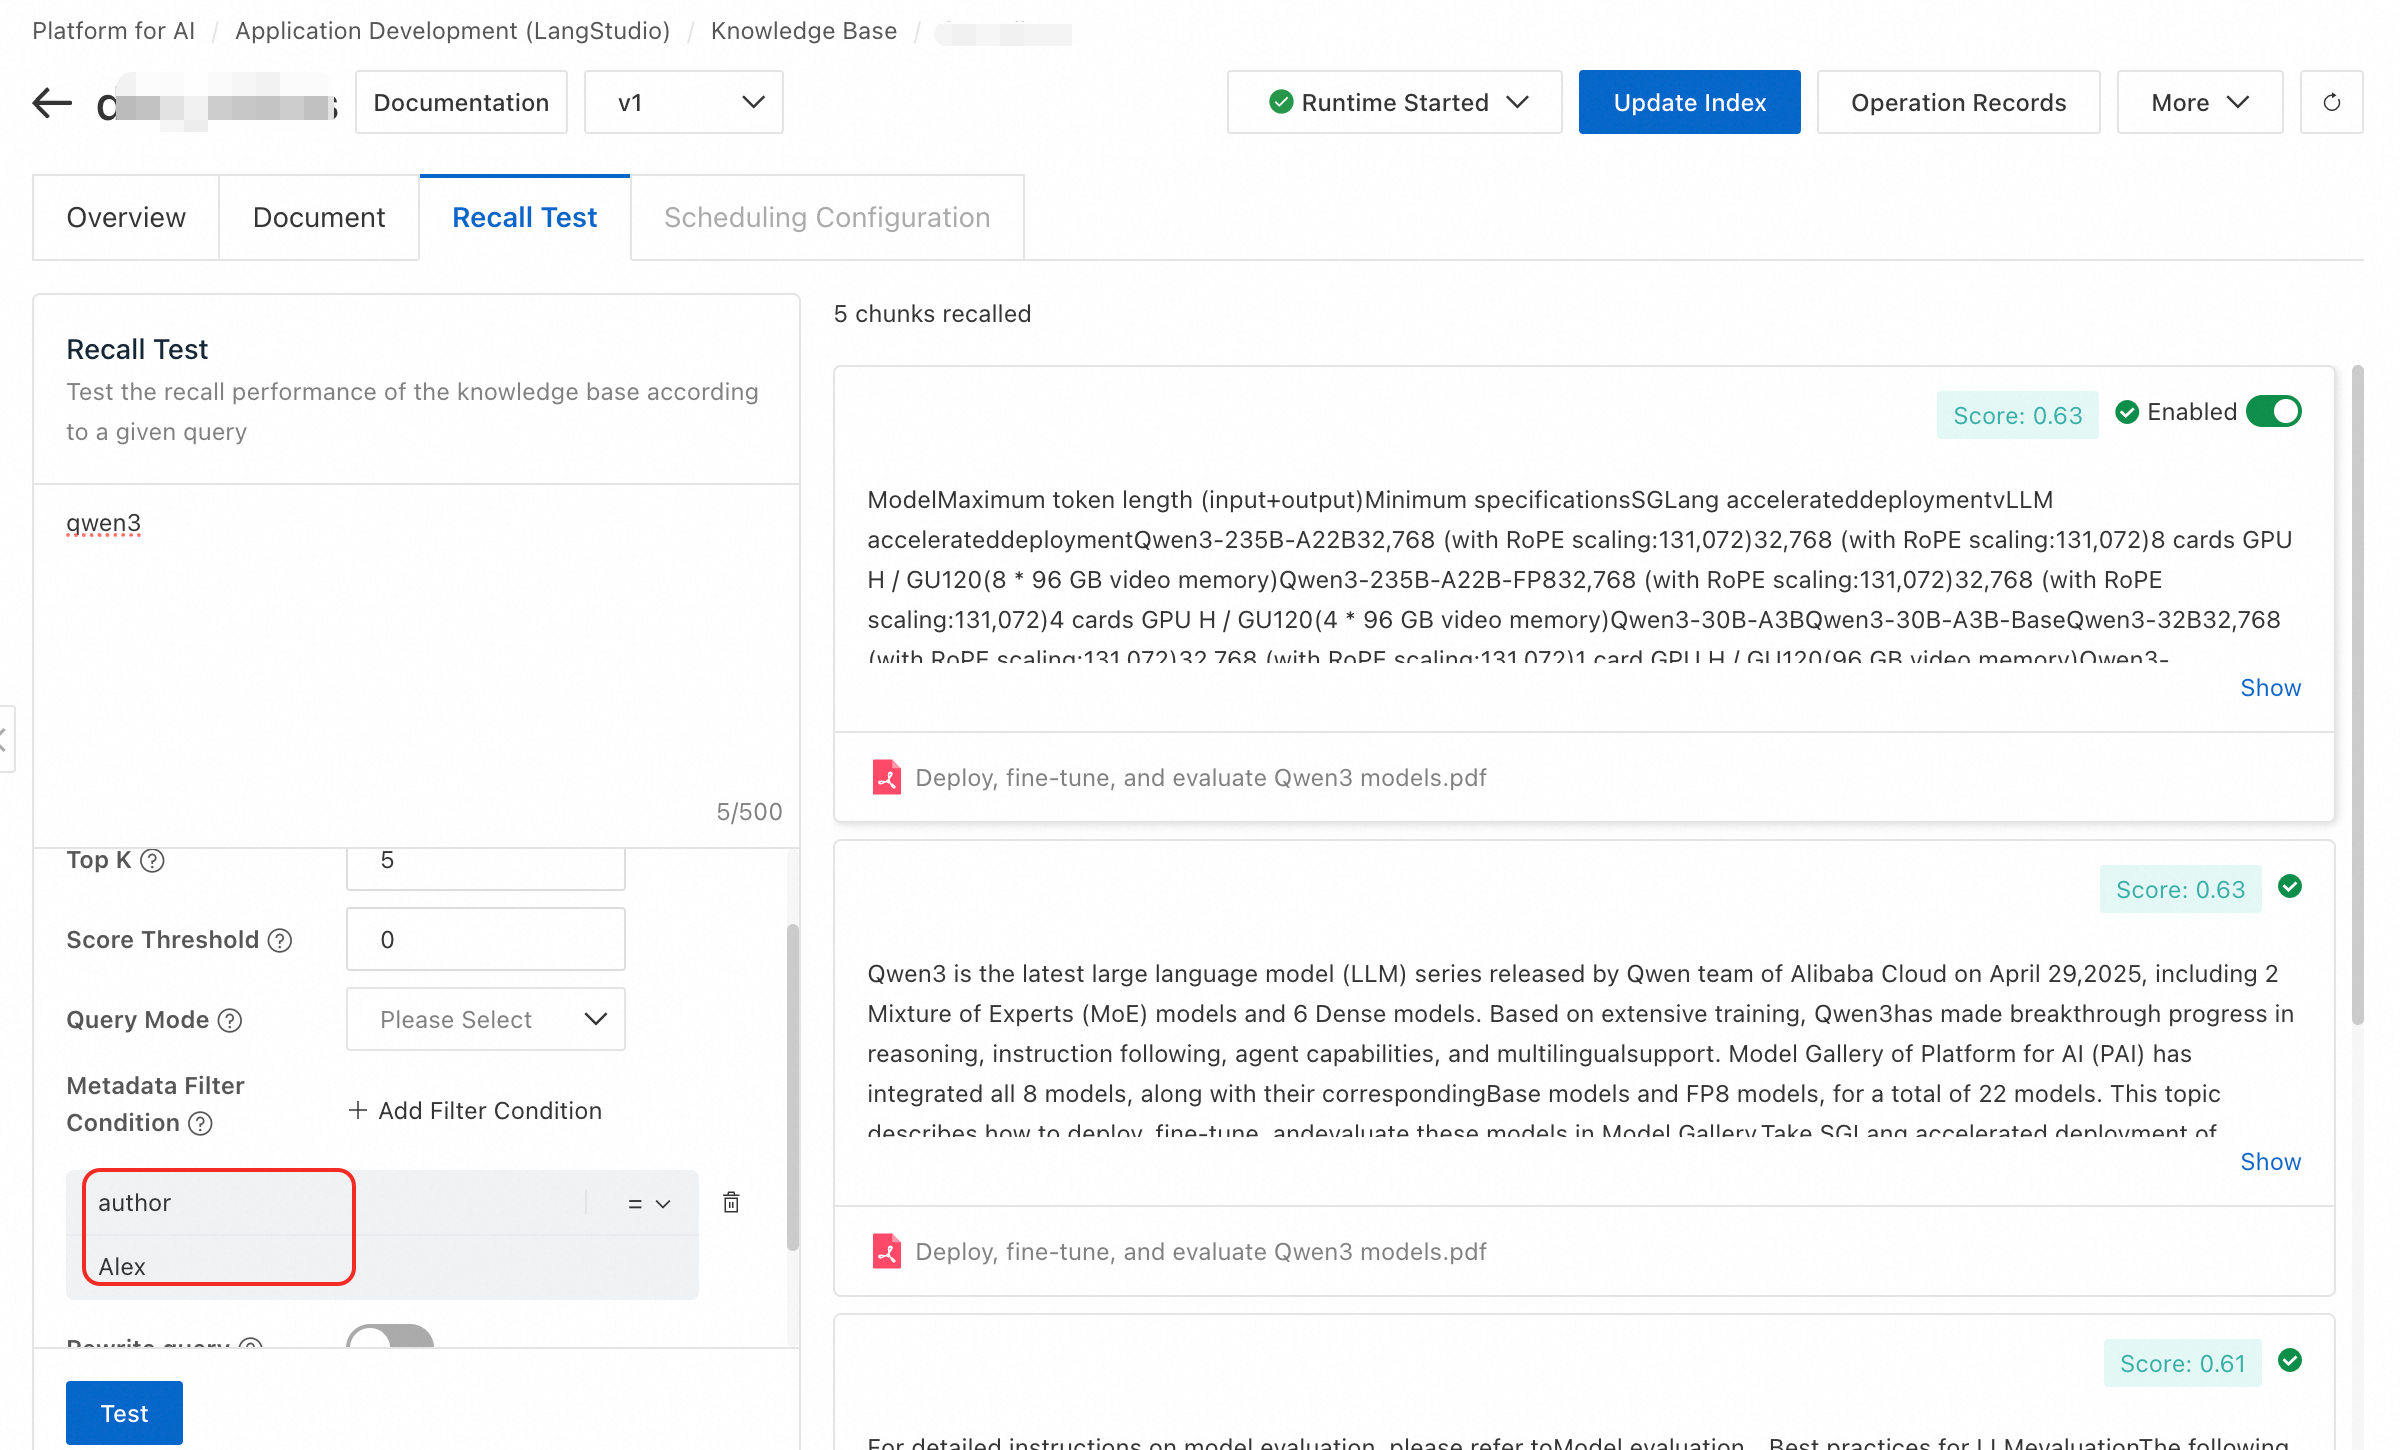The image size is (2400, 1450).
Task: Switch to the Document tab
Action: point(318,217)
